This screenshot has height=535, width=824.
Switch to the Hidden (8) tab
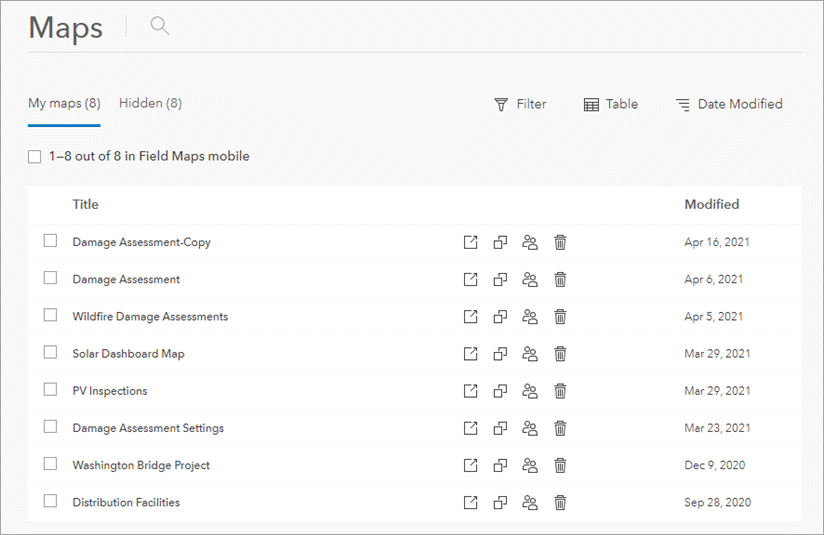150,103
